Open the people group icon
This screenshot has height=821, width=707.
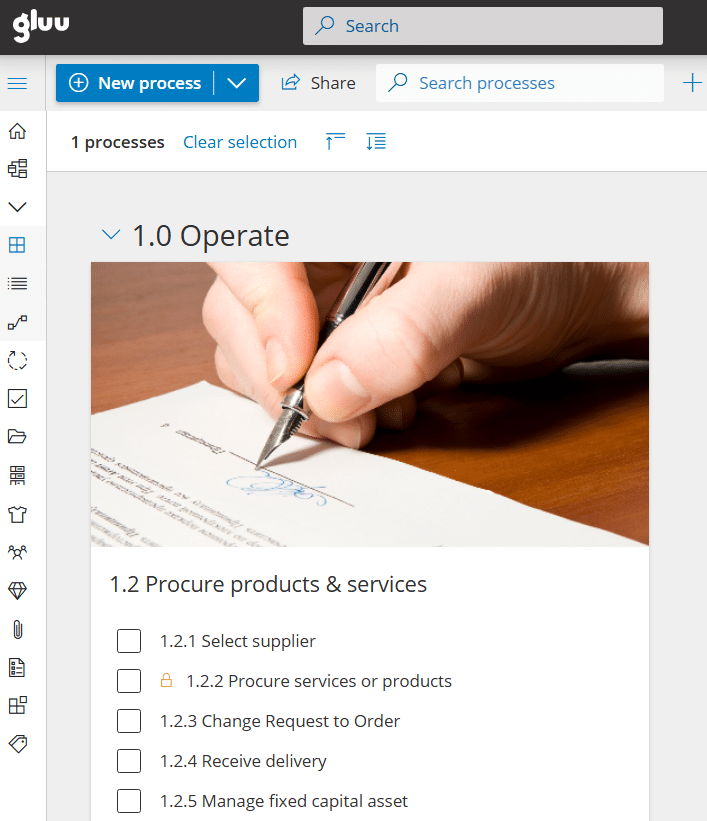pyautogui.click(x=17, y=552)
